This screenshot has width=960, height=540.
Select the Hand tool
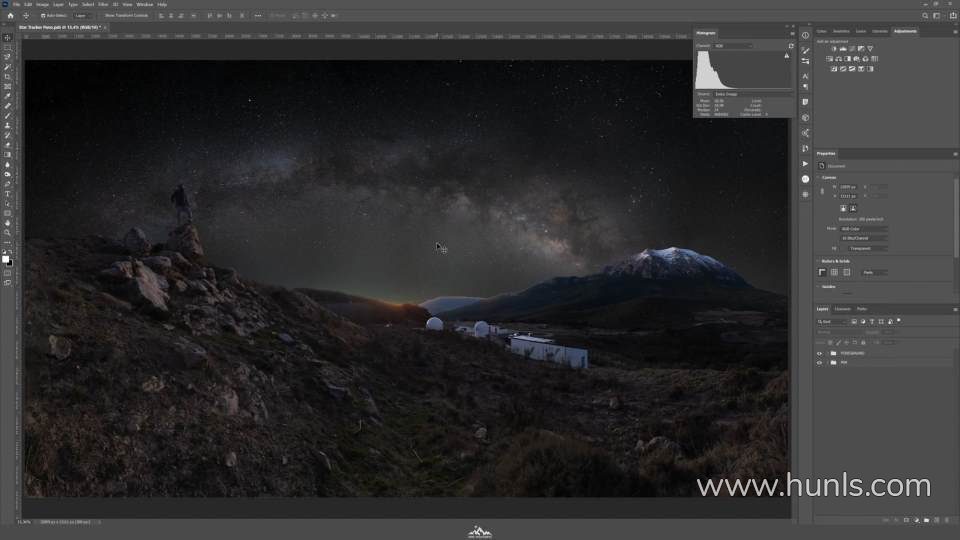point(7,223)
